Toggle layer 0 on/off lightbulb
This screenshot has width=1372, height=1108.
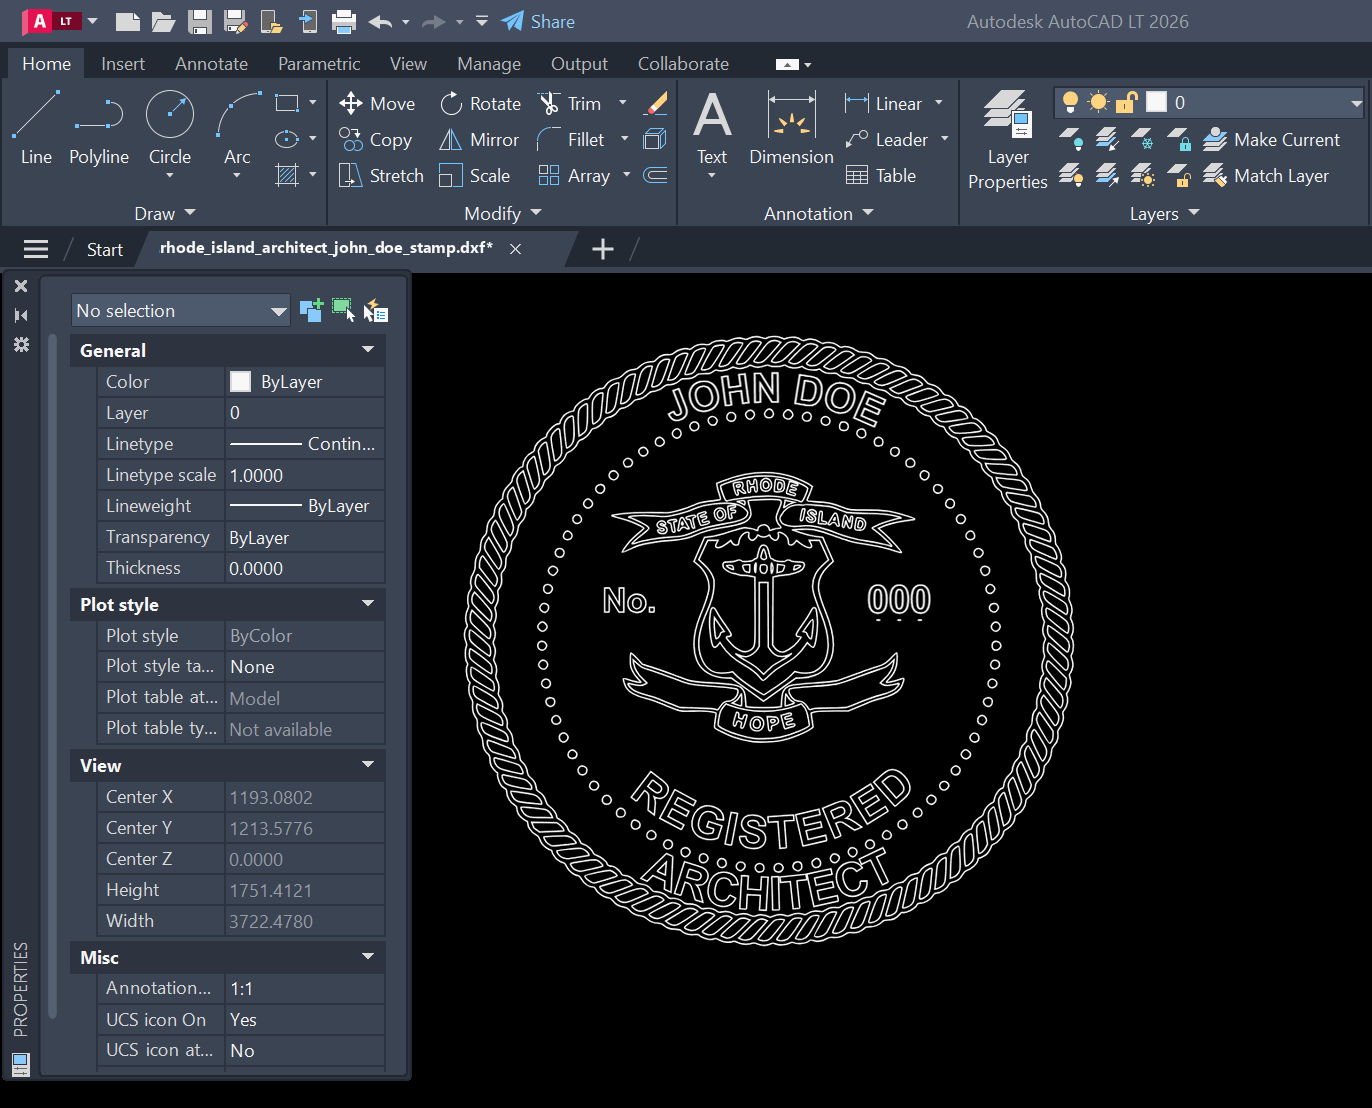coord(1070,102)
